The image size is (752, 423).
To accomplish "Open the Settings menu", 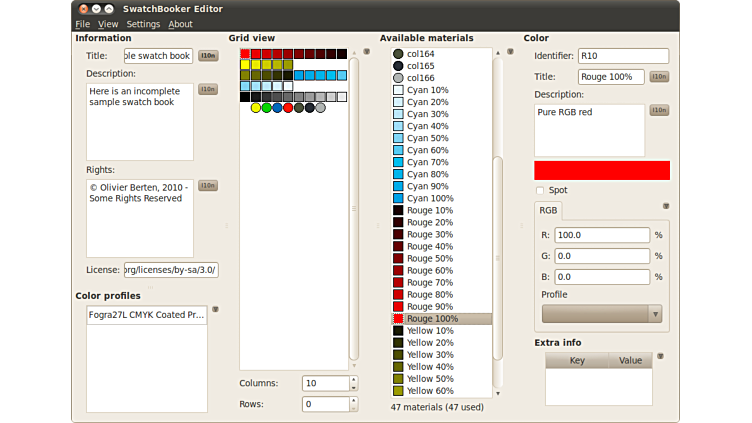I will pyautogui.click(x=143, y=24).
